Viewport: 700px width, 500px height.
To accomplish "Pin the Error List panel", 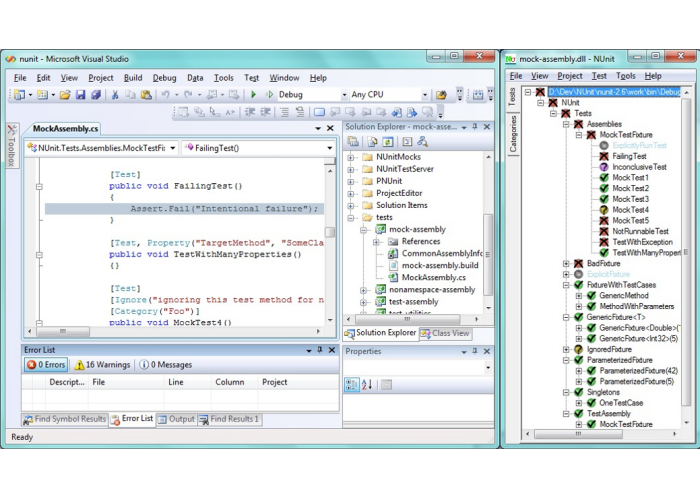I will [x=320, y=350].
